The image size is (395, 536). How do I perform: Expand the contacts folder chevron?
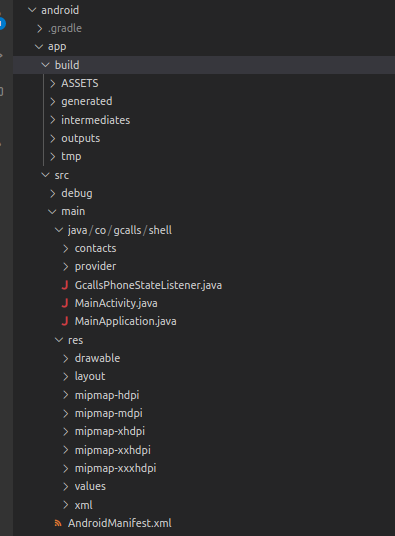(x=66, y=249)
